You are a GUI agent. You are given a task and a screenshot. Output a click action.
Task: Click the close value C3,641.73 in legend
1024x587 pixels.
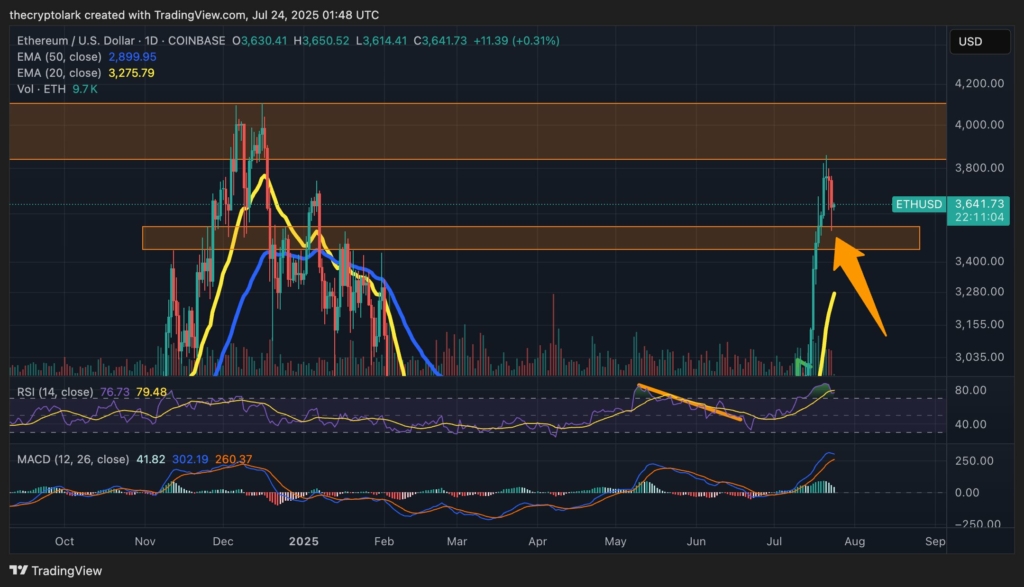440,40
